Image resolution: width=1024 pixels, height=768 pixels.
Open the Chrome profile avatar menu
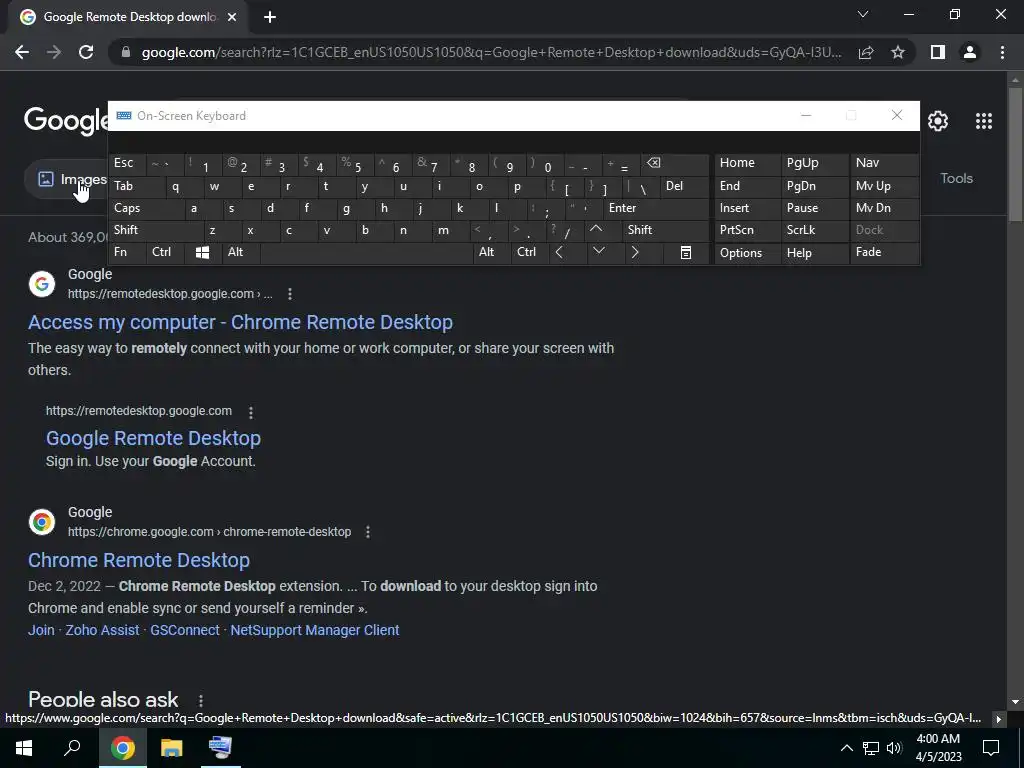pyautogui.click(x=970, y=52)
